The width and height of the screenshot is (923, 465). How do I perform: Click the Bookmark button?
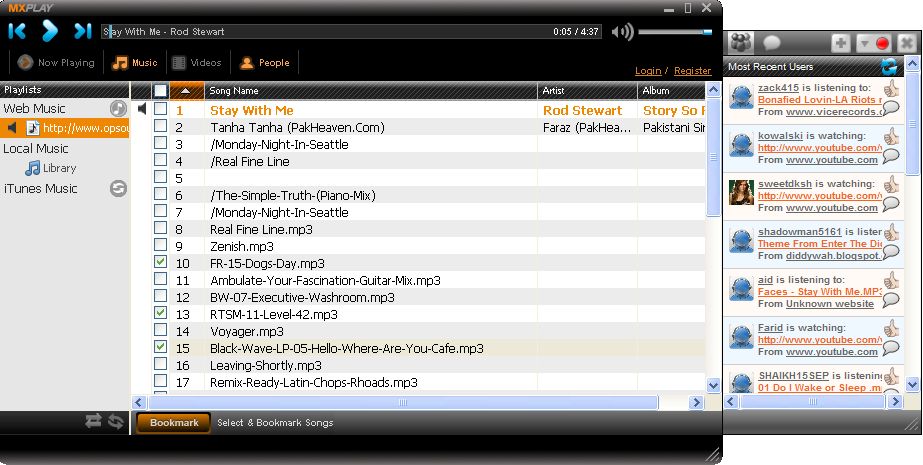(x=174, y=423)
